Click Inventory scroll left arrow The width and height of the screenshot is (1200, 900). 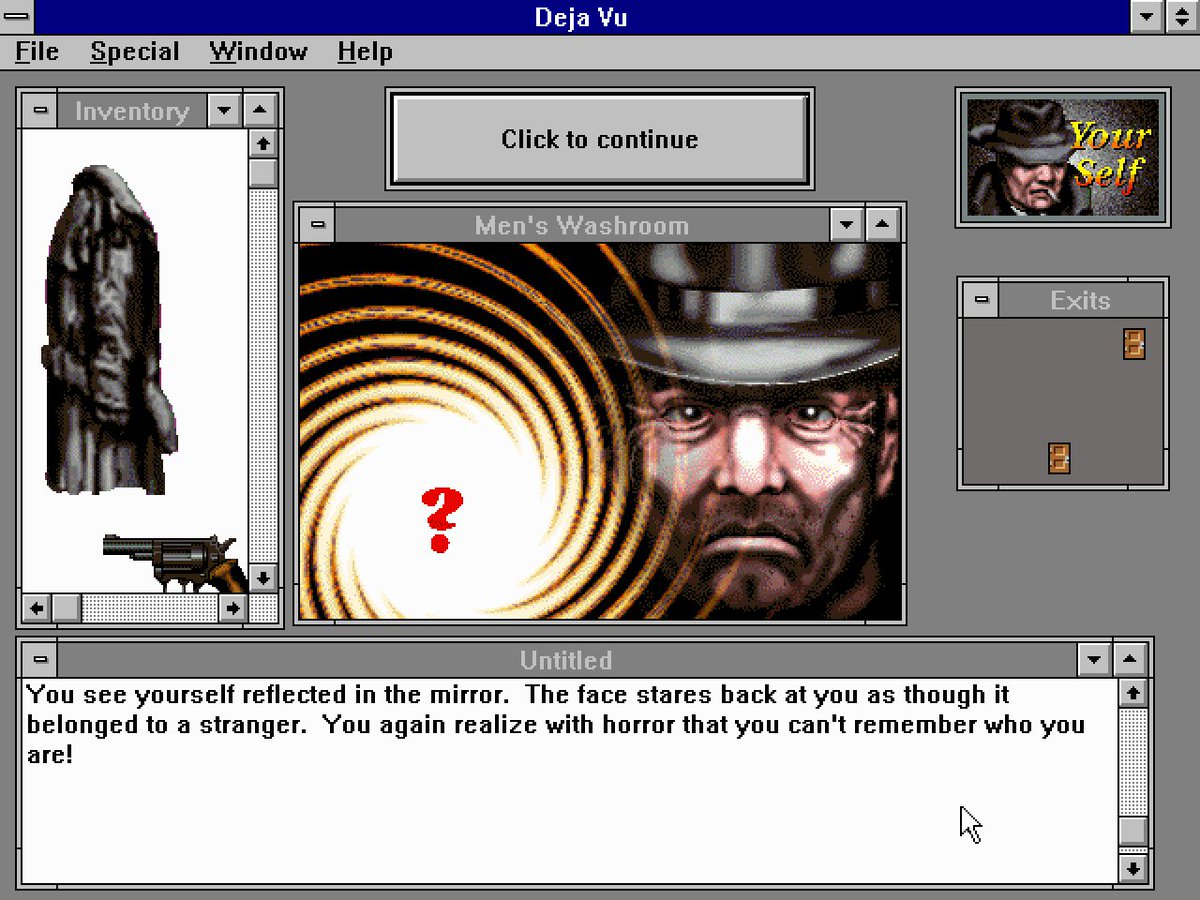pyautogui.click(x=36, y=607)
